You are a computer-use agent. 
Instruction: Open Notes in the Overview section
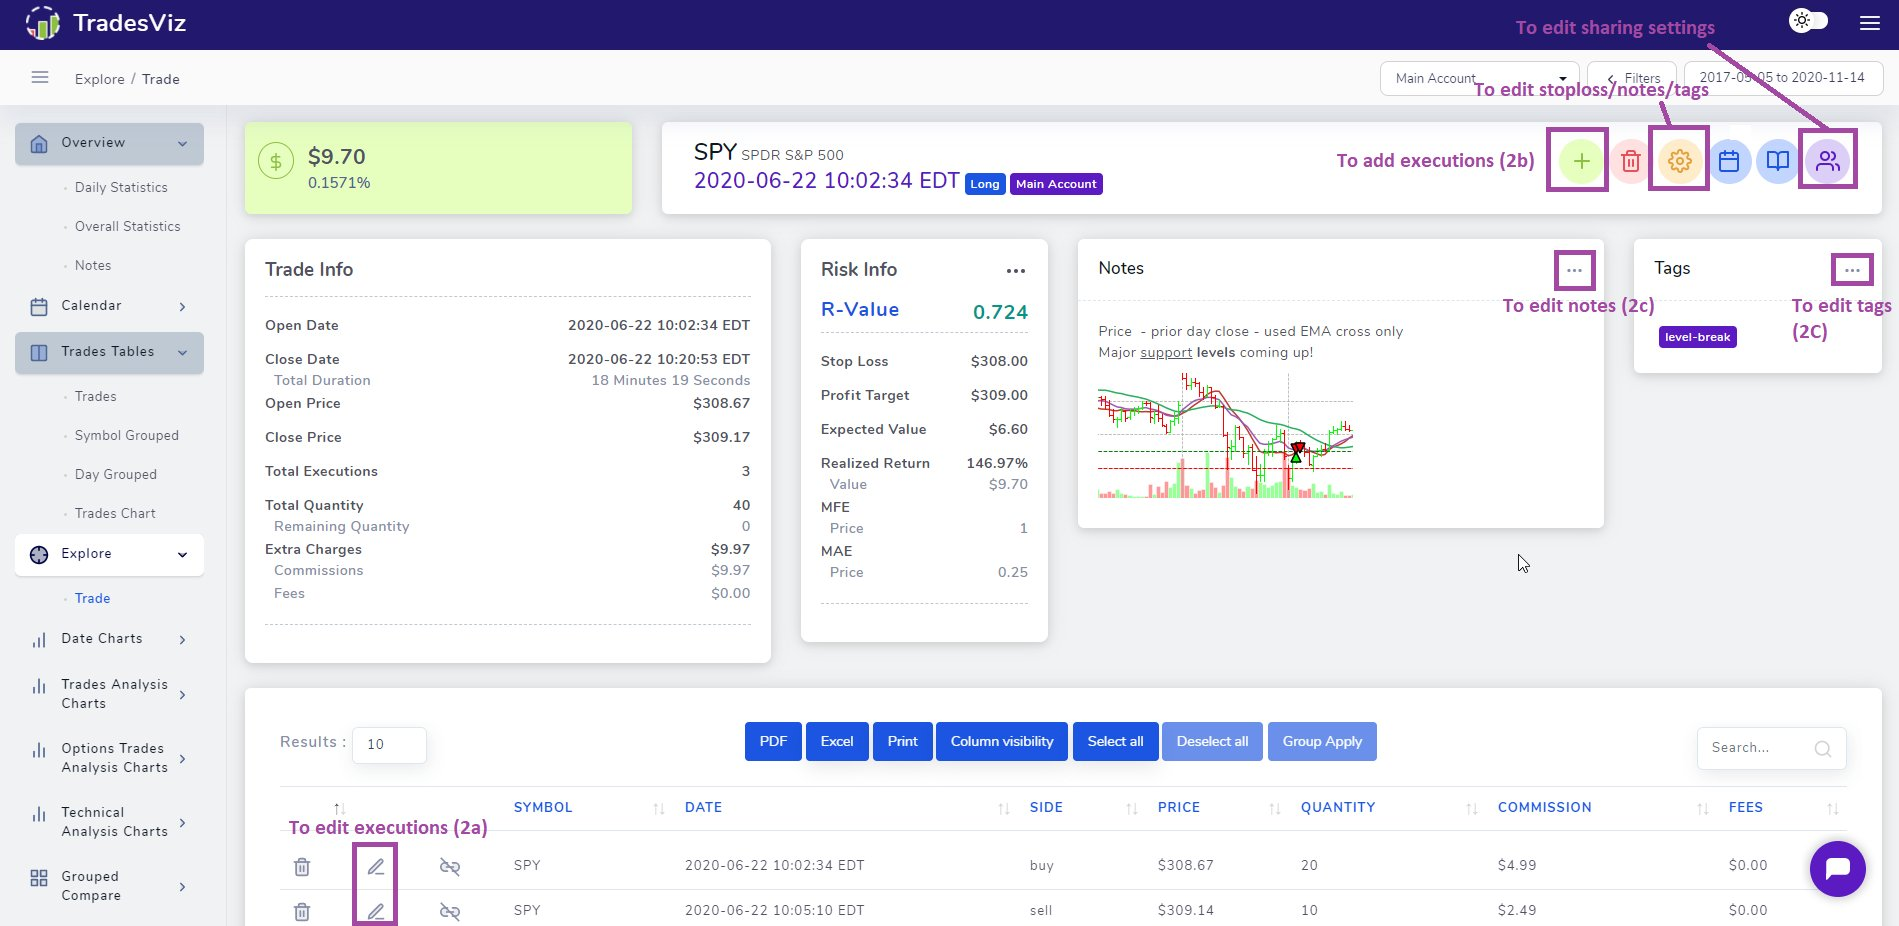93,265
